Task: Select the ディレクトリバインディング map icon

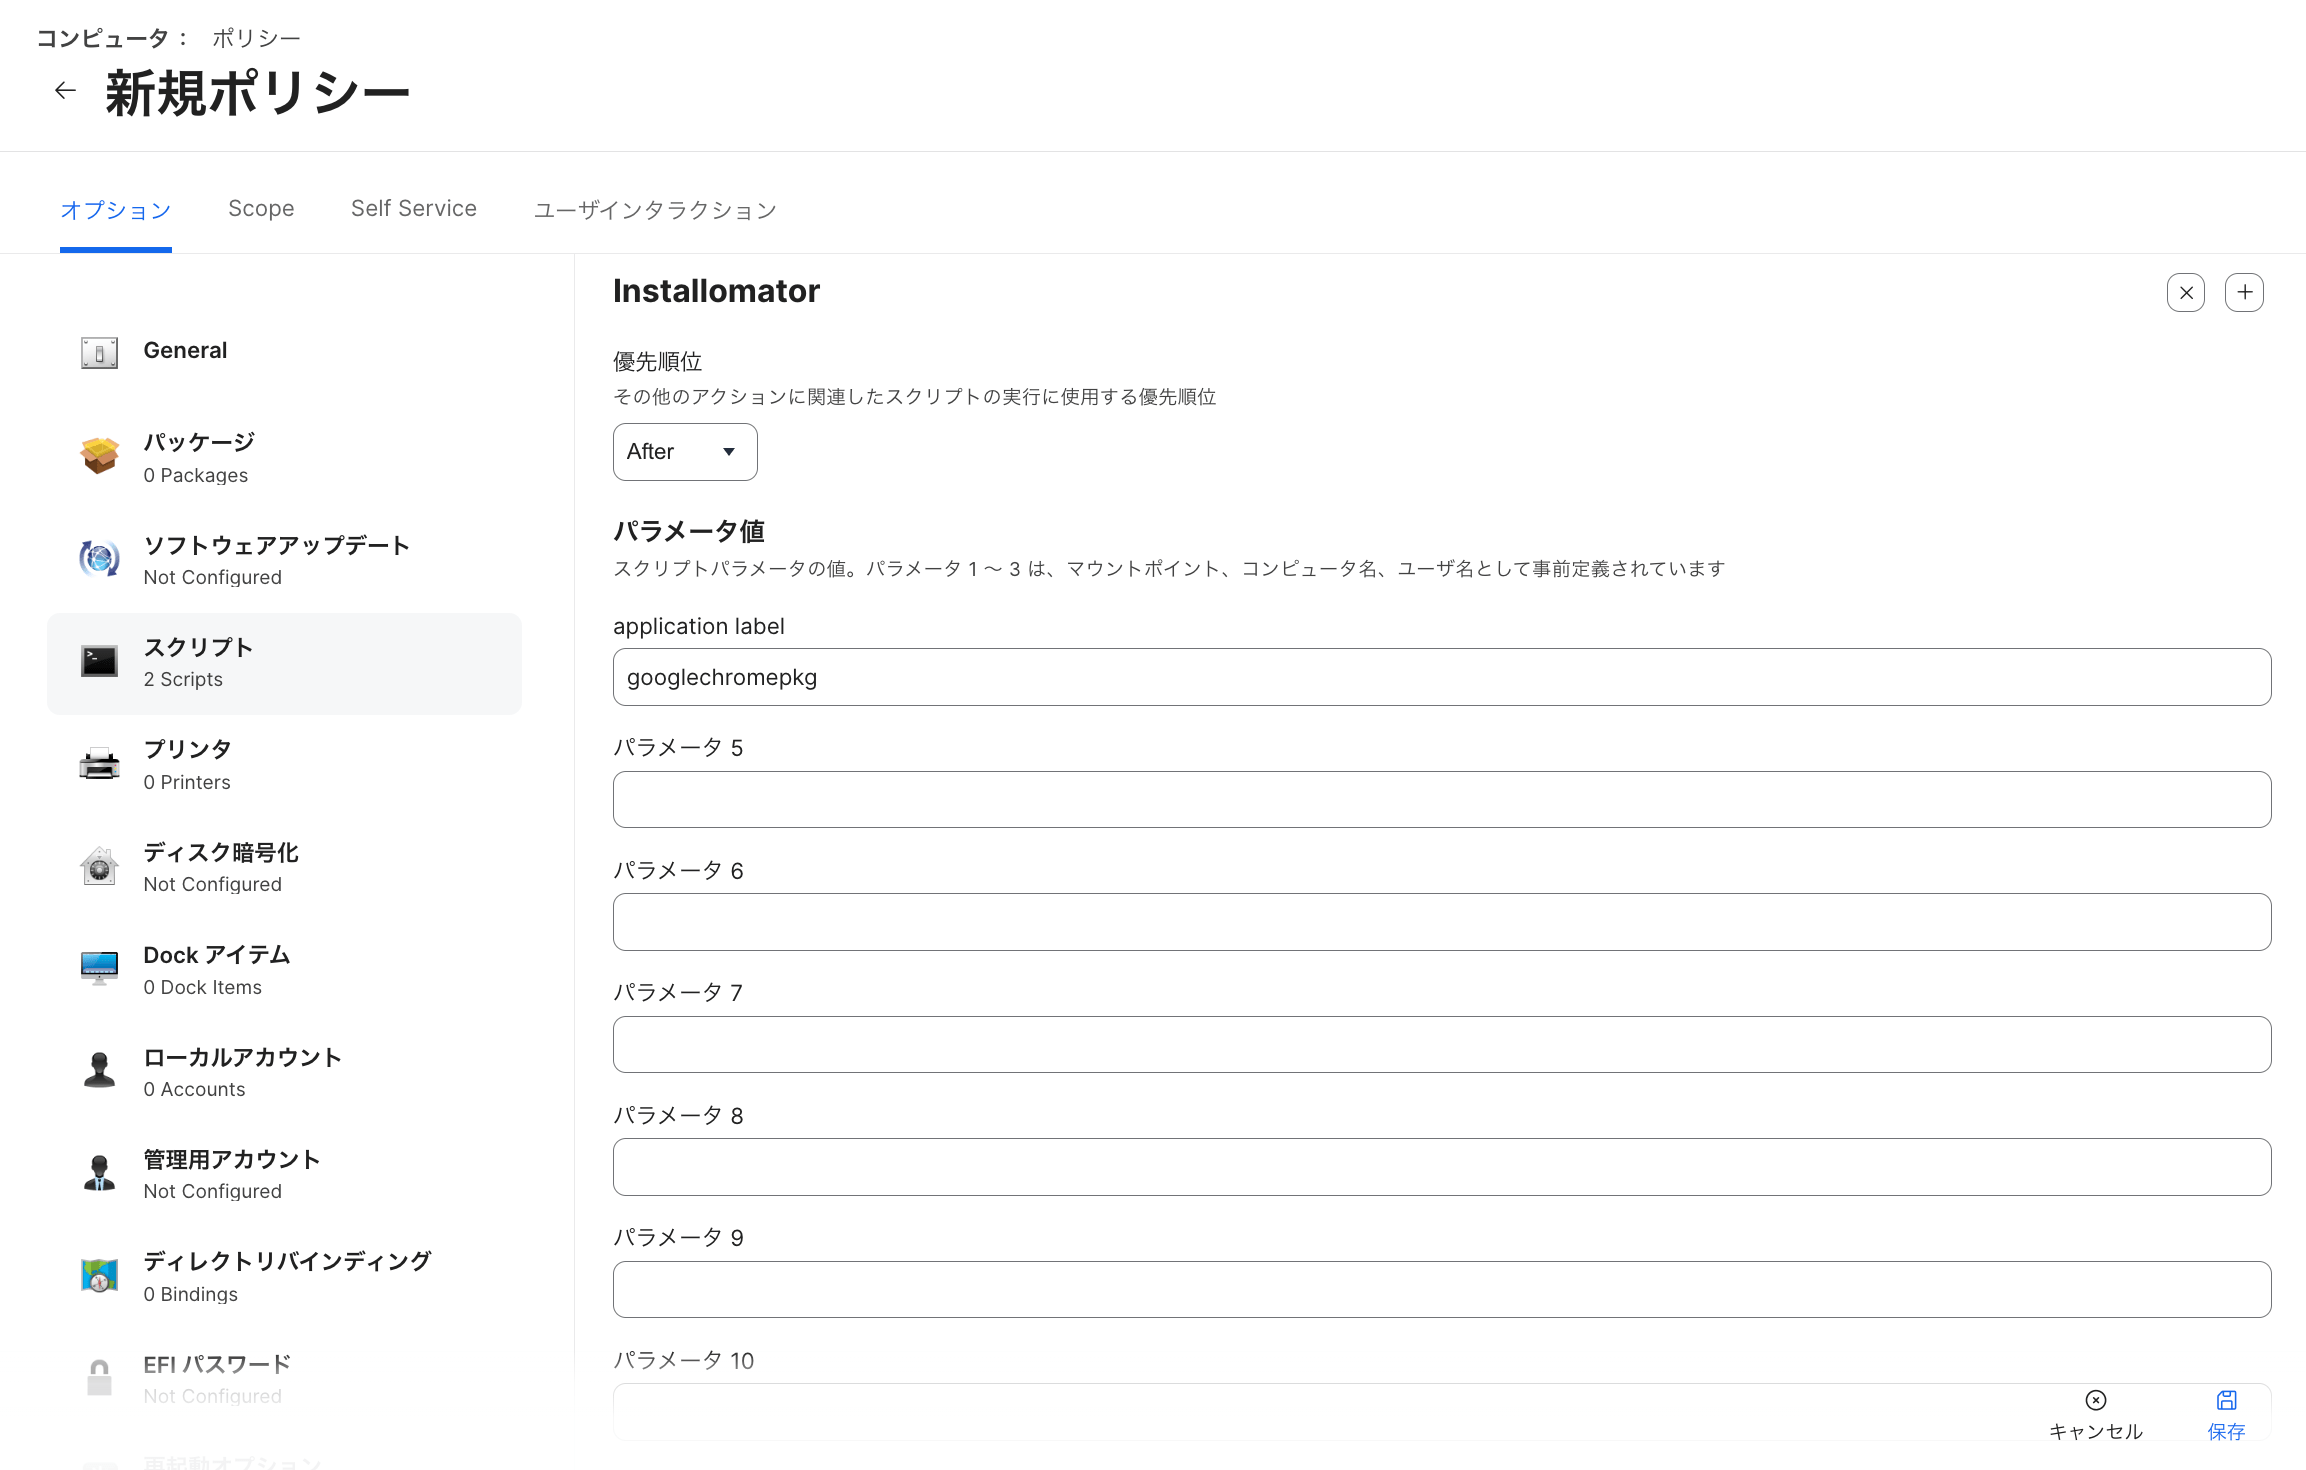Action: pyautogui.click(x=99, y=1275)
